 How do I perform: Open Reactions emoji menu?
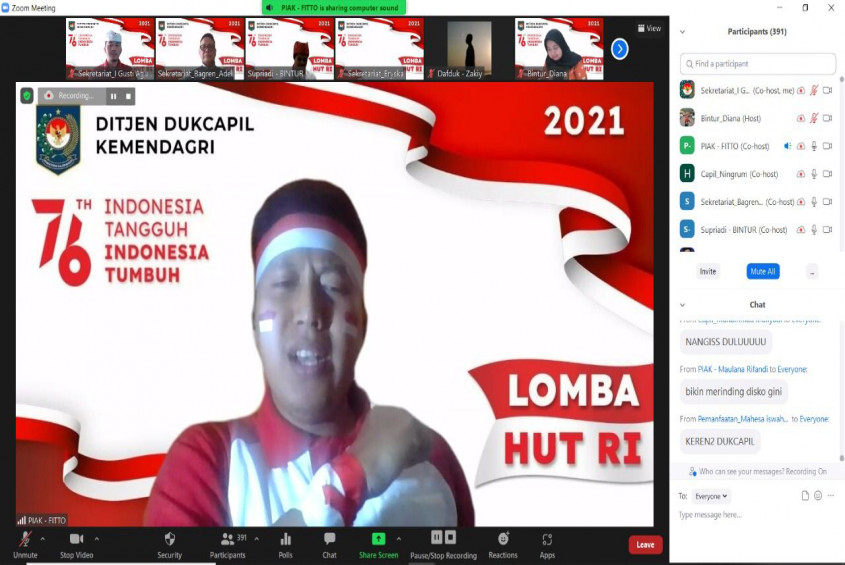tap(503, 545)
